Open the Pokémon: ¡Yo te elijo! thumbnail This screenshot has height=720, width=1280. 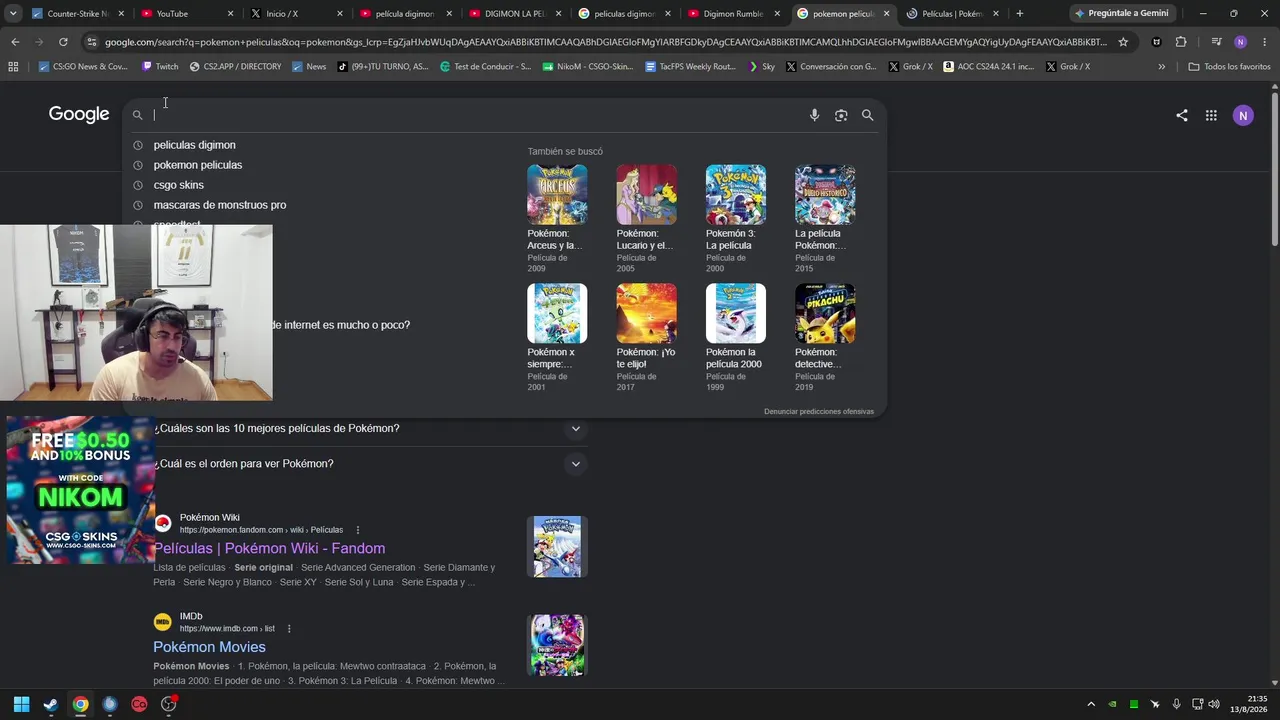point(646,313)
